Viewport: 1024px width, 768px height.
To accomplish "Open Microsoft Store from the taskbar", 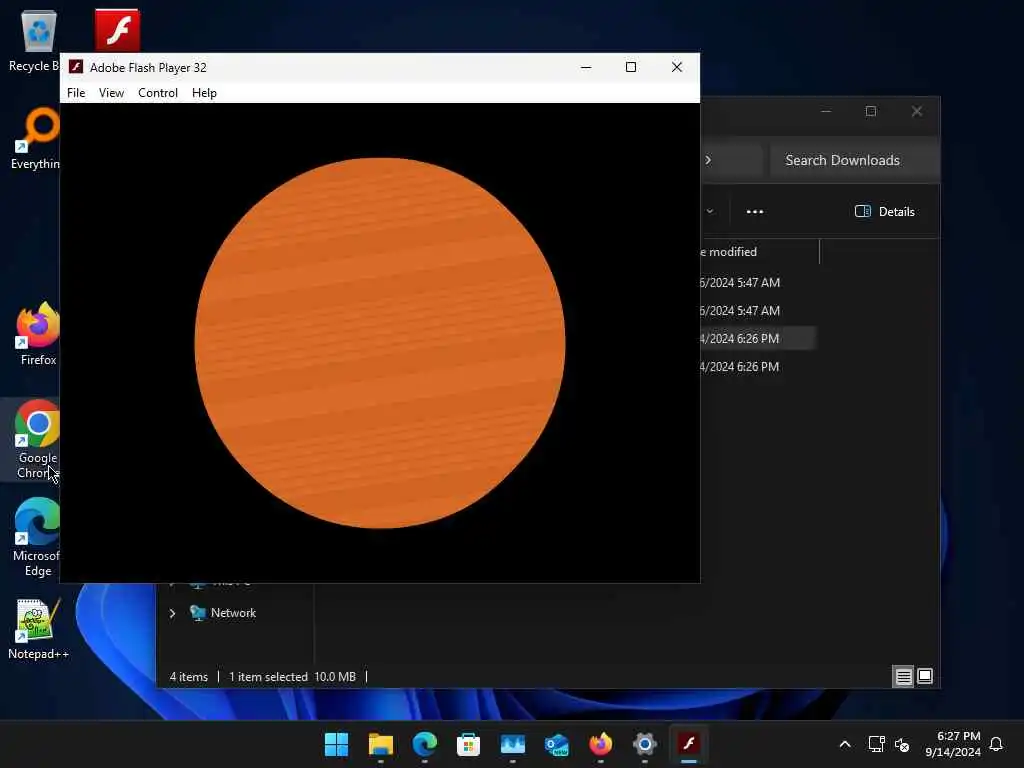I will (468, 744).
